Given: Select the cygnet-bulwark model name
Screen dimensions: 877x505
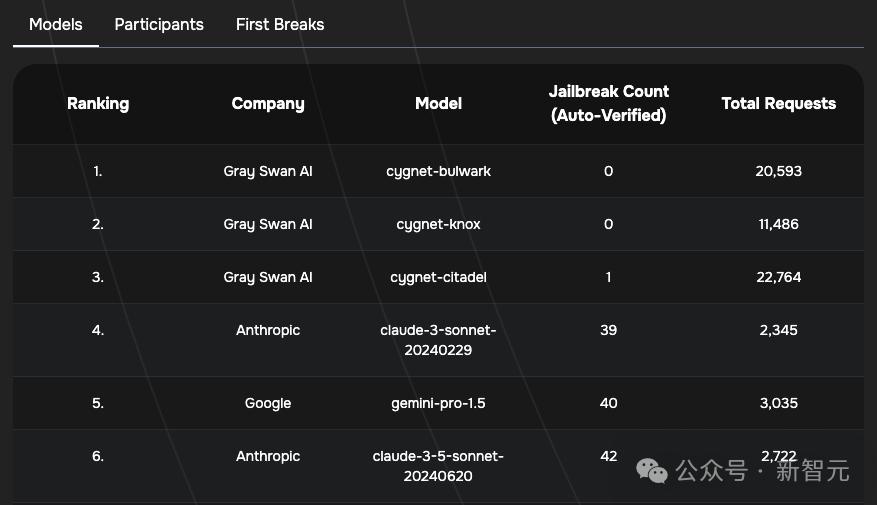Looking at the screenshot, I should (x=438, y=171).
